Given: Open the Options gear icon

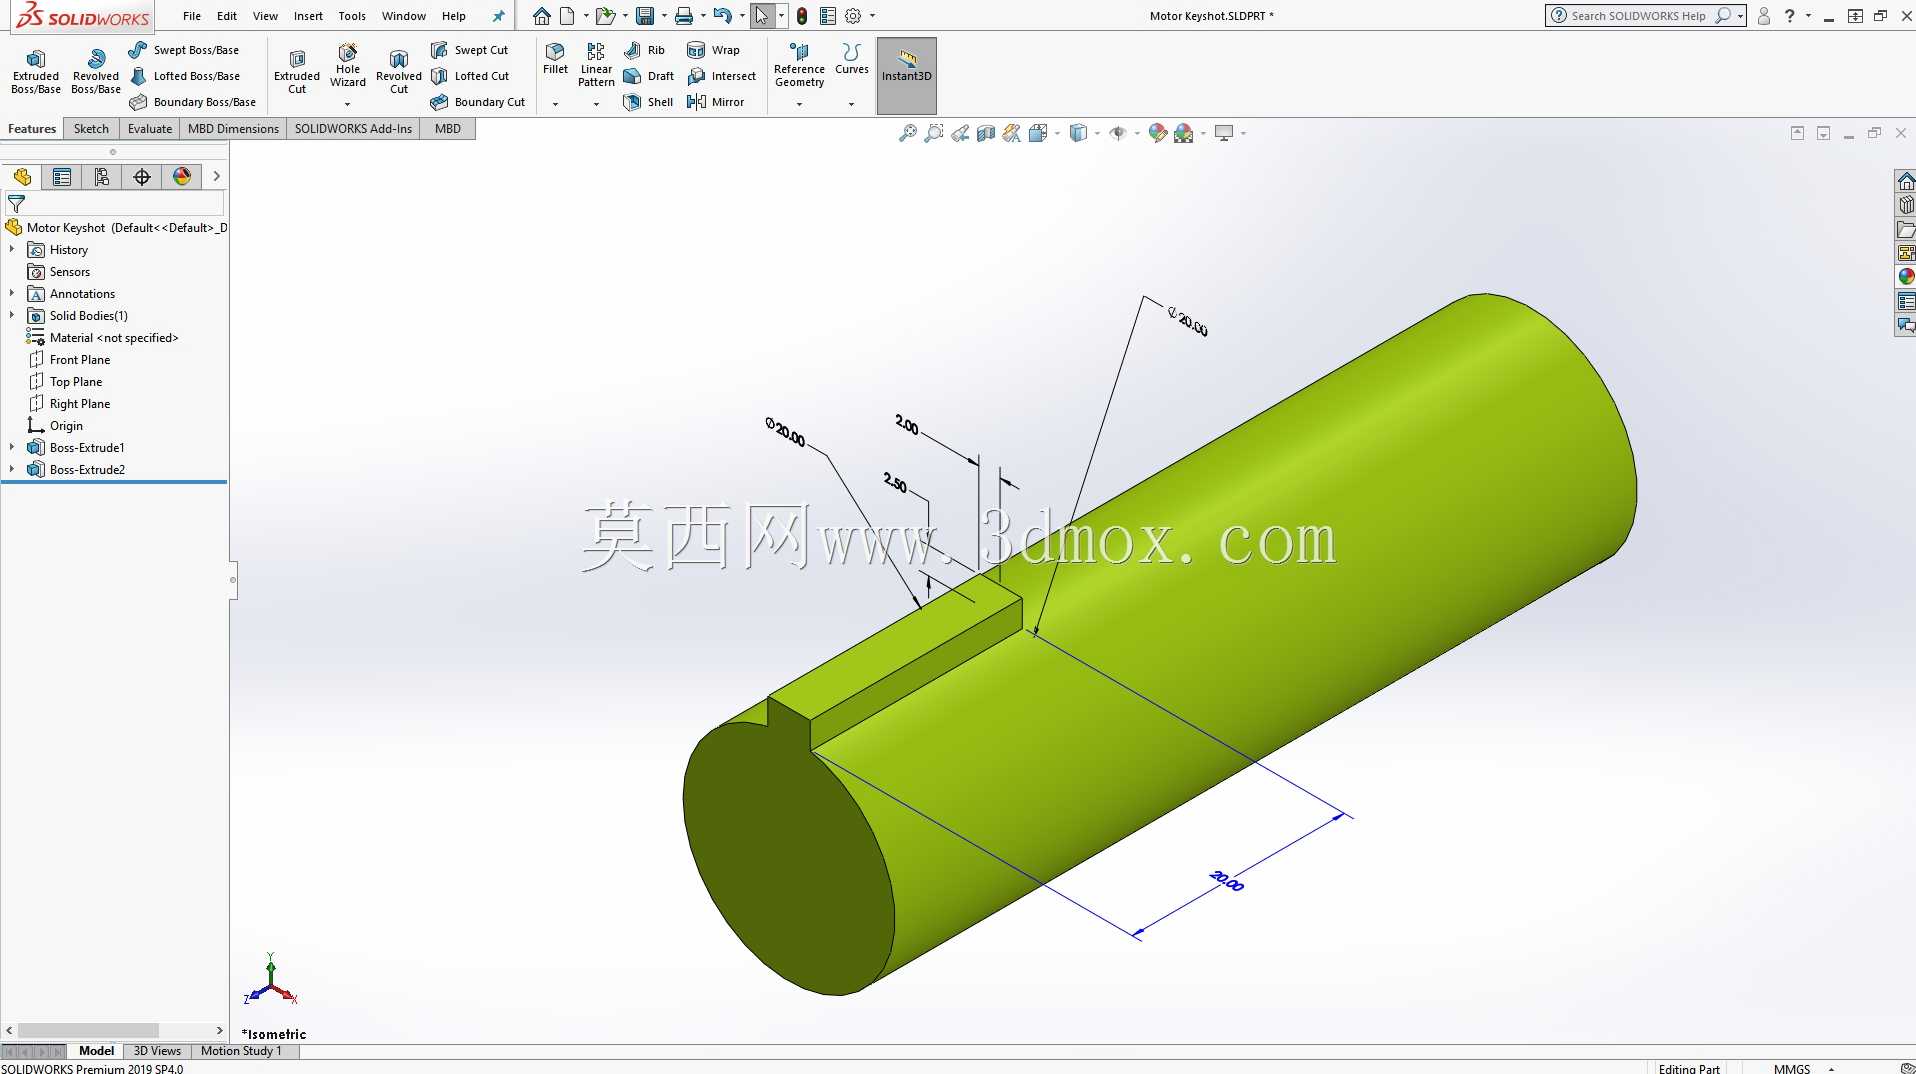Looking at the screenshot, I should click(x=853, y=16).
